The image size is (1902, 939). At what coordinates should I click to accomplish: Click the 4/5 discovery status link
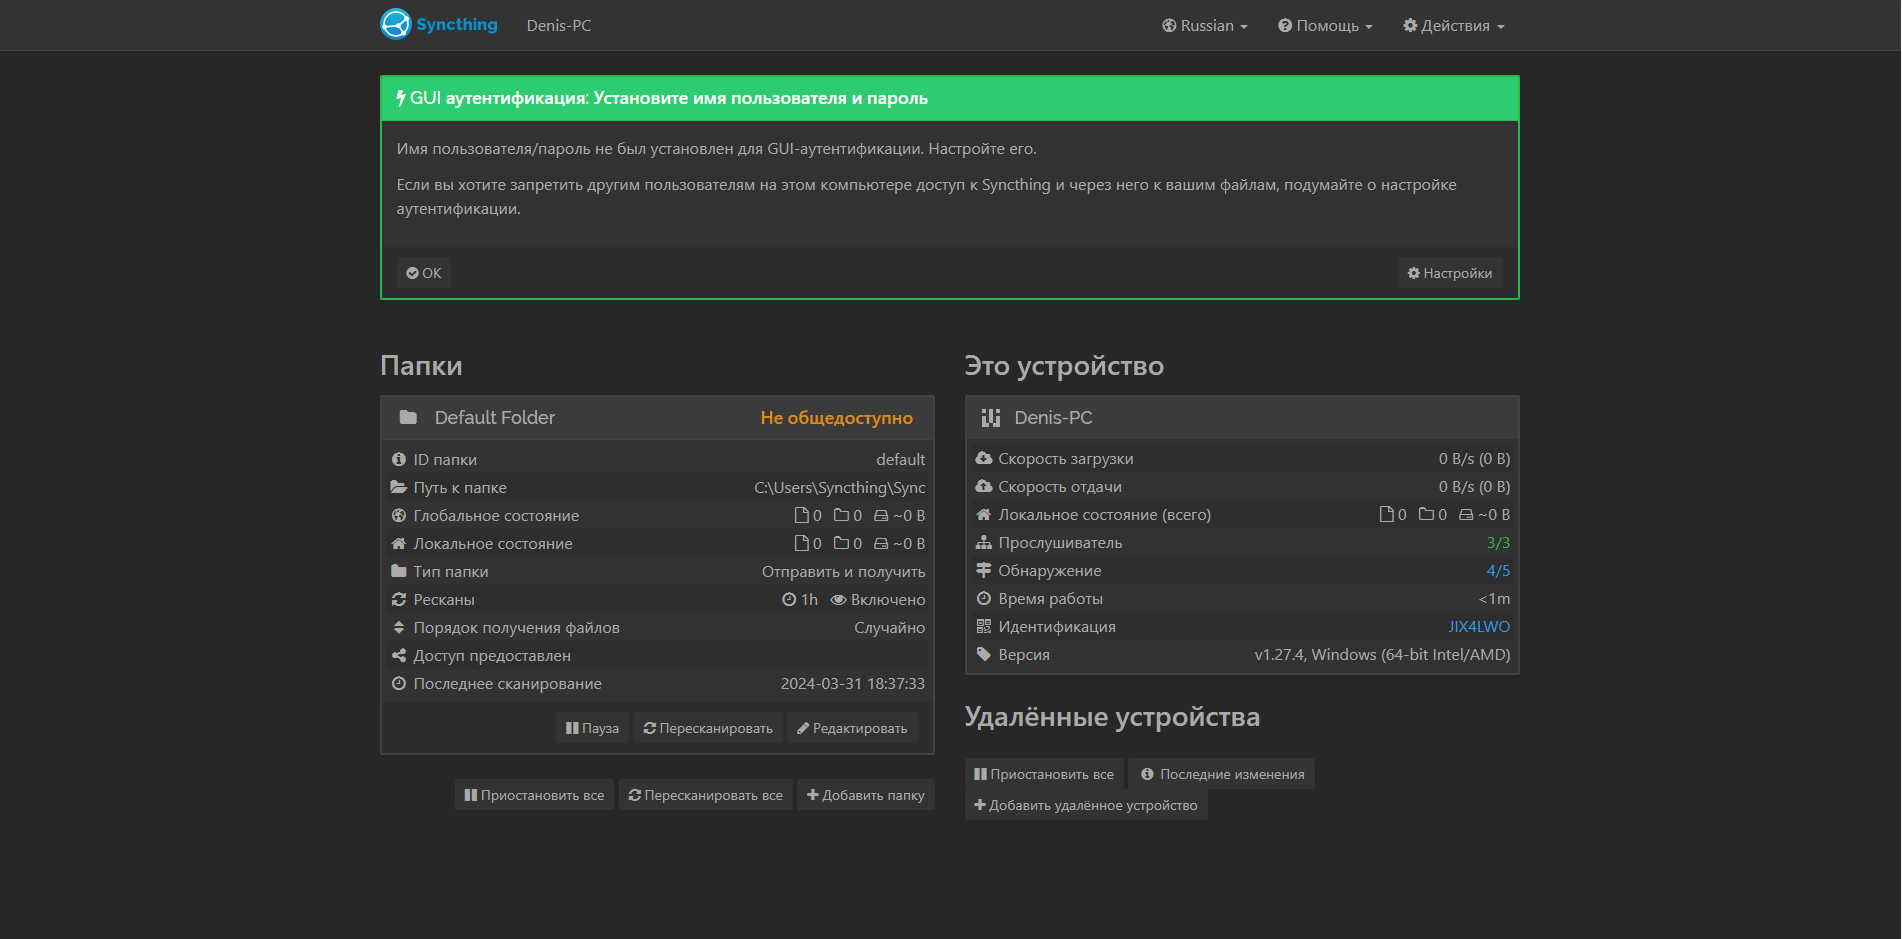click(1498, 570)
